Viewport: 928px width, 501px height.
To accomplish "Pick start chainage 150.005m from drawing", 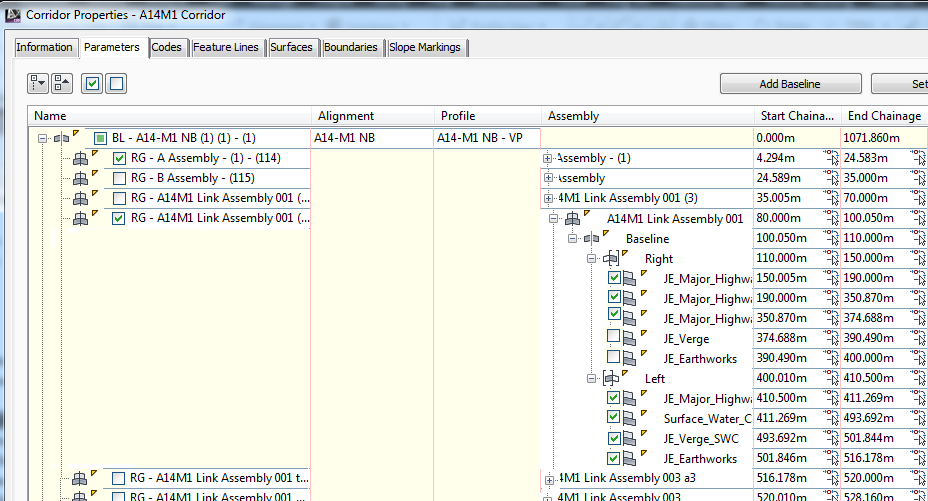I will click(x=831, y=278).
